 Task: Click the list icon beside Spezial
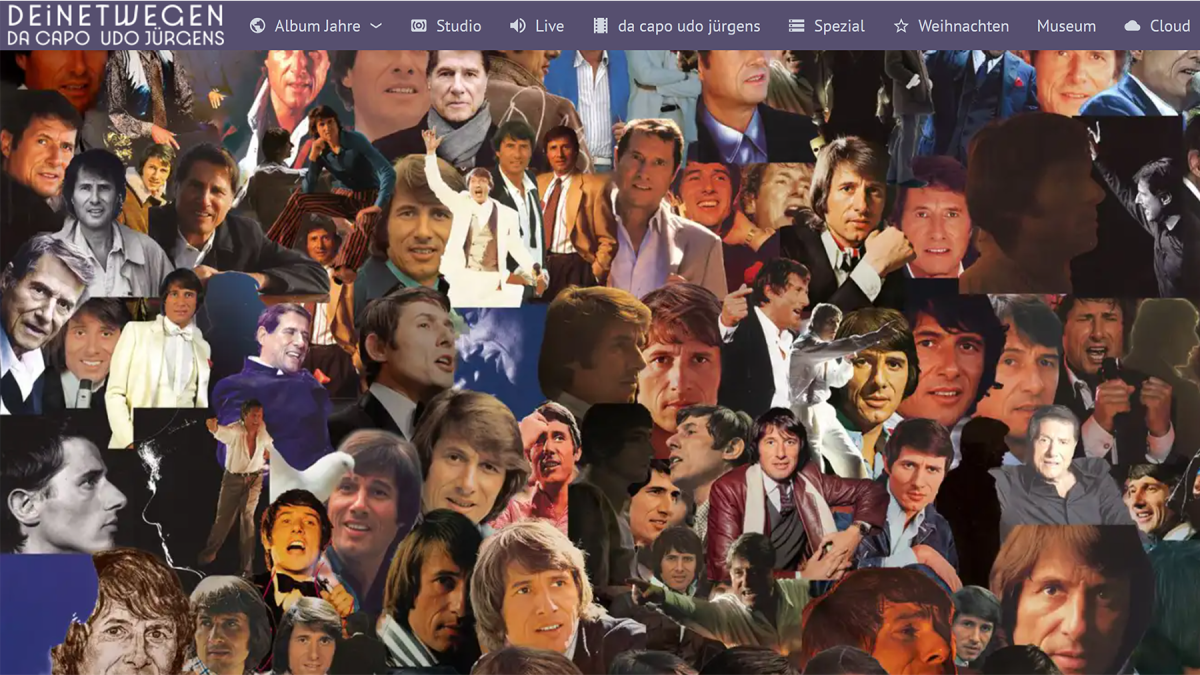796,26
